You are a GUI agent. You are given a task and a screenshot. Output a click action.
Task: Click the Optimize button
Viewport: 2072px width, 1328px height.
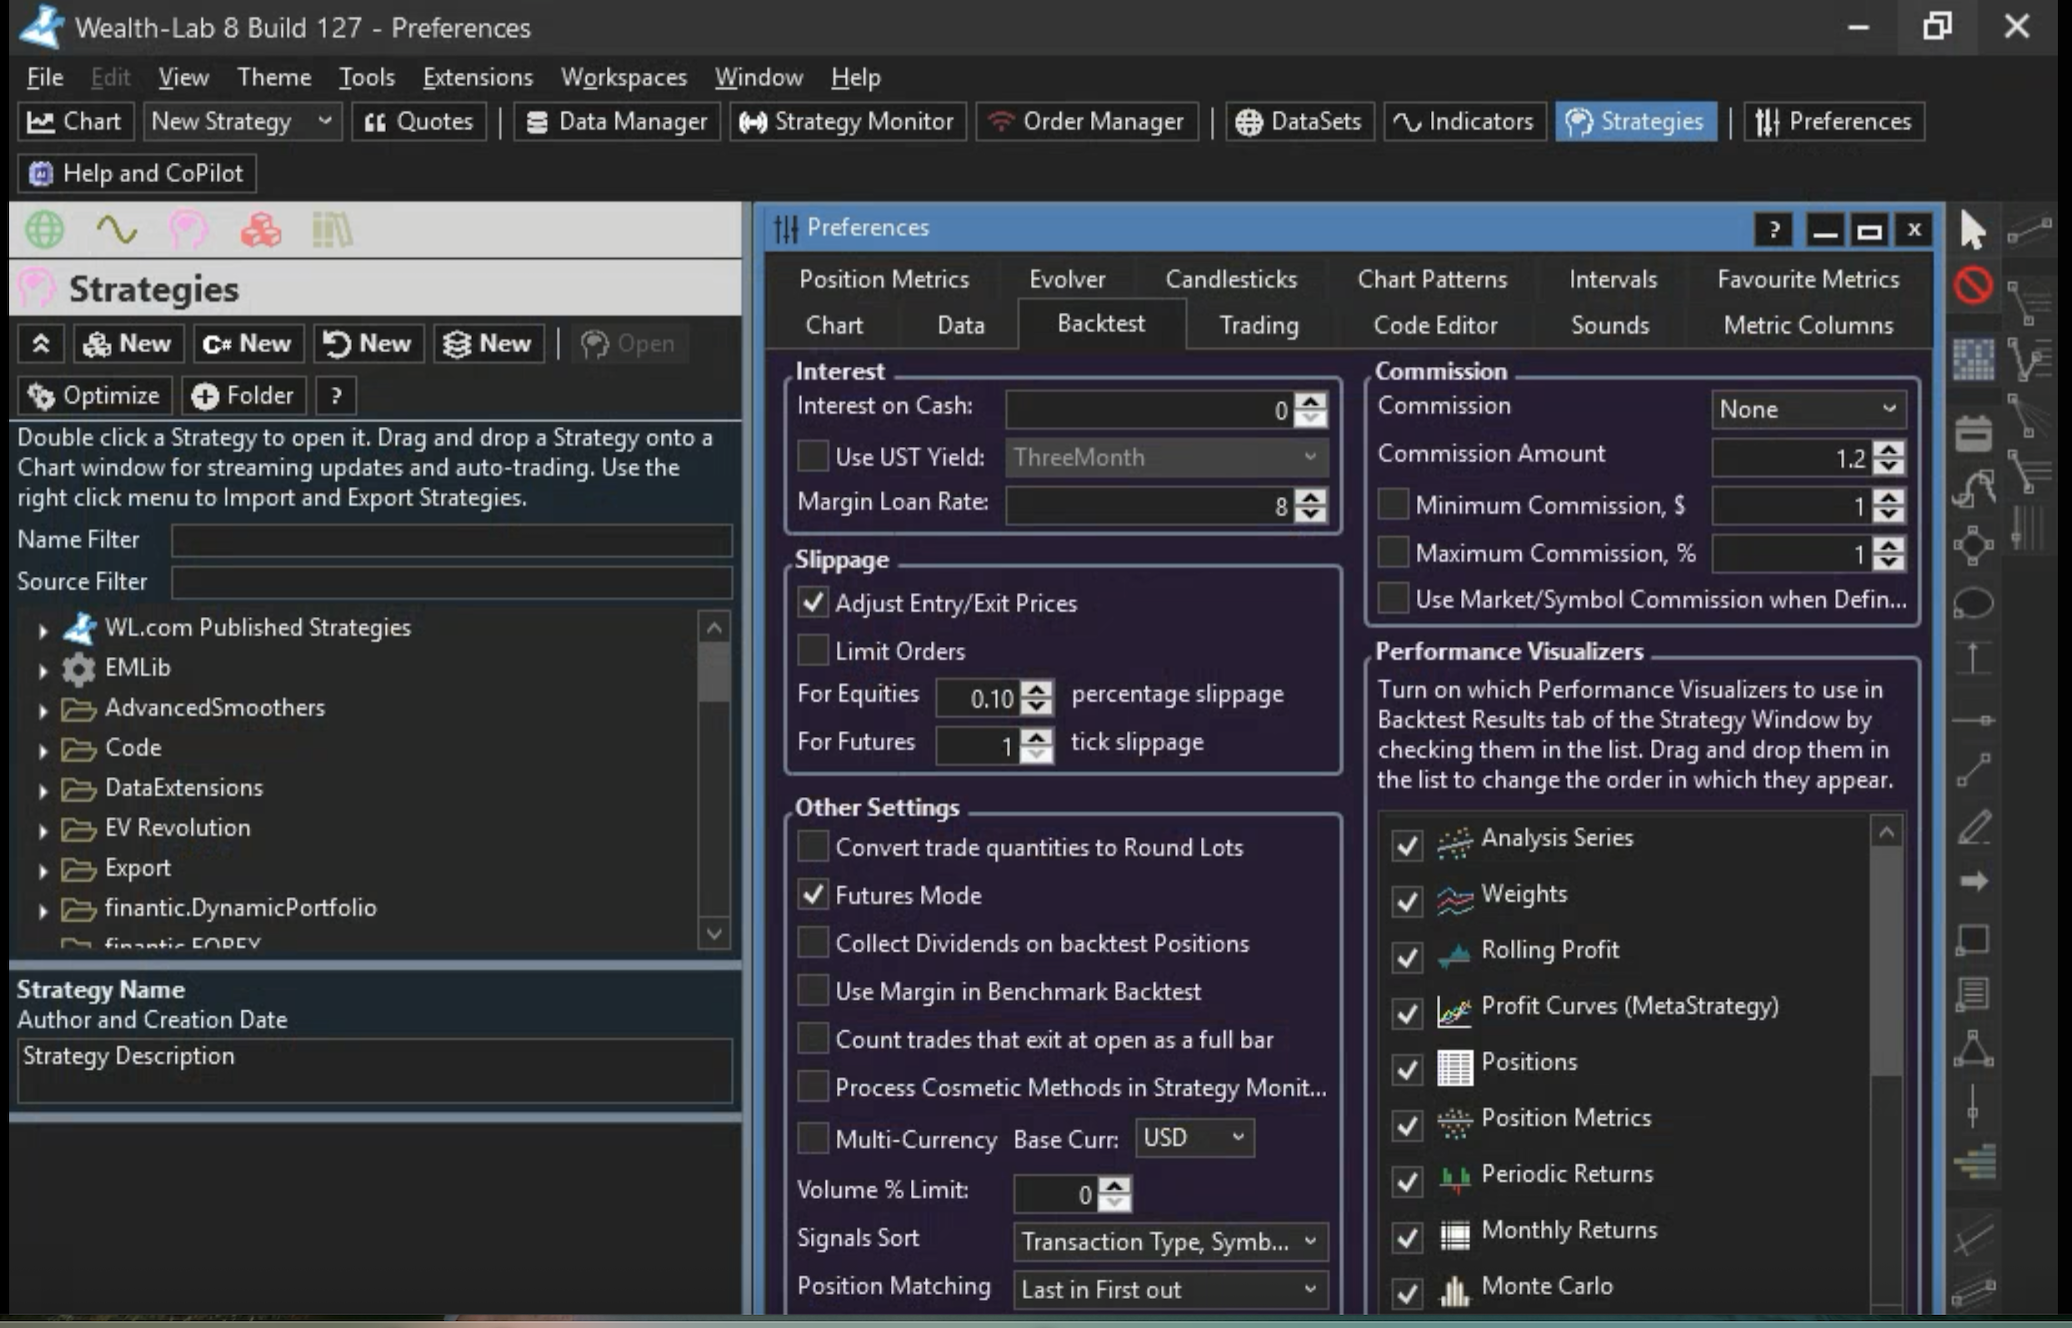[x=95, y=396]
